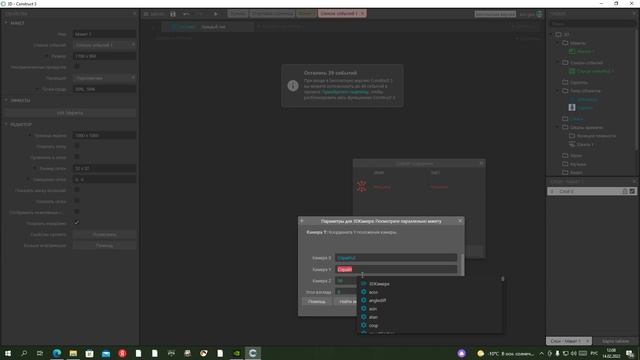Open the user account icon
640x360 pixels.
[x=540, y=14]
